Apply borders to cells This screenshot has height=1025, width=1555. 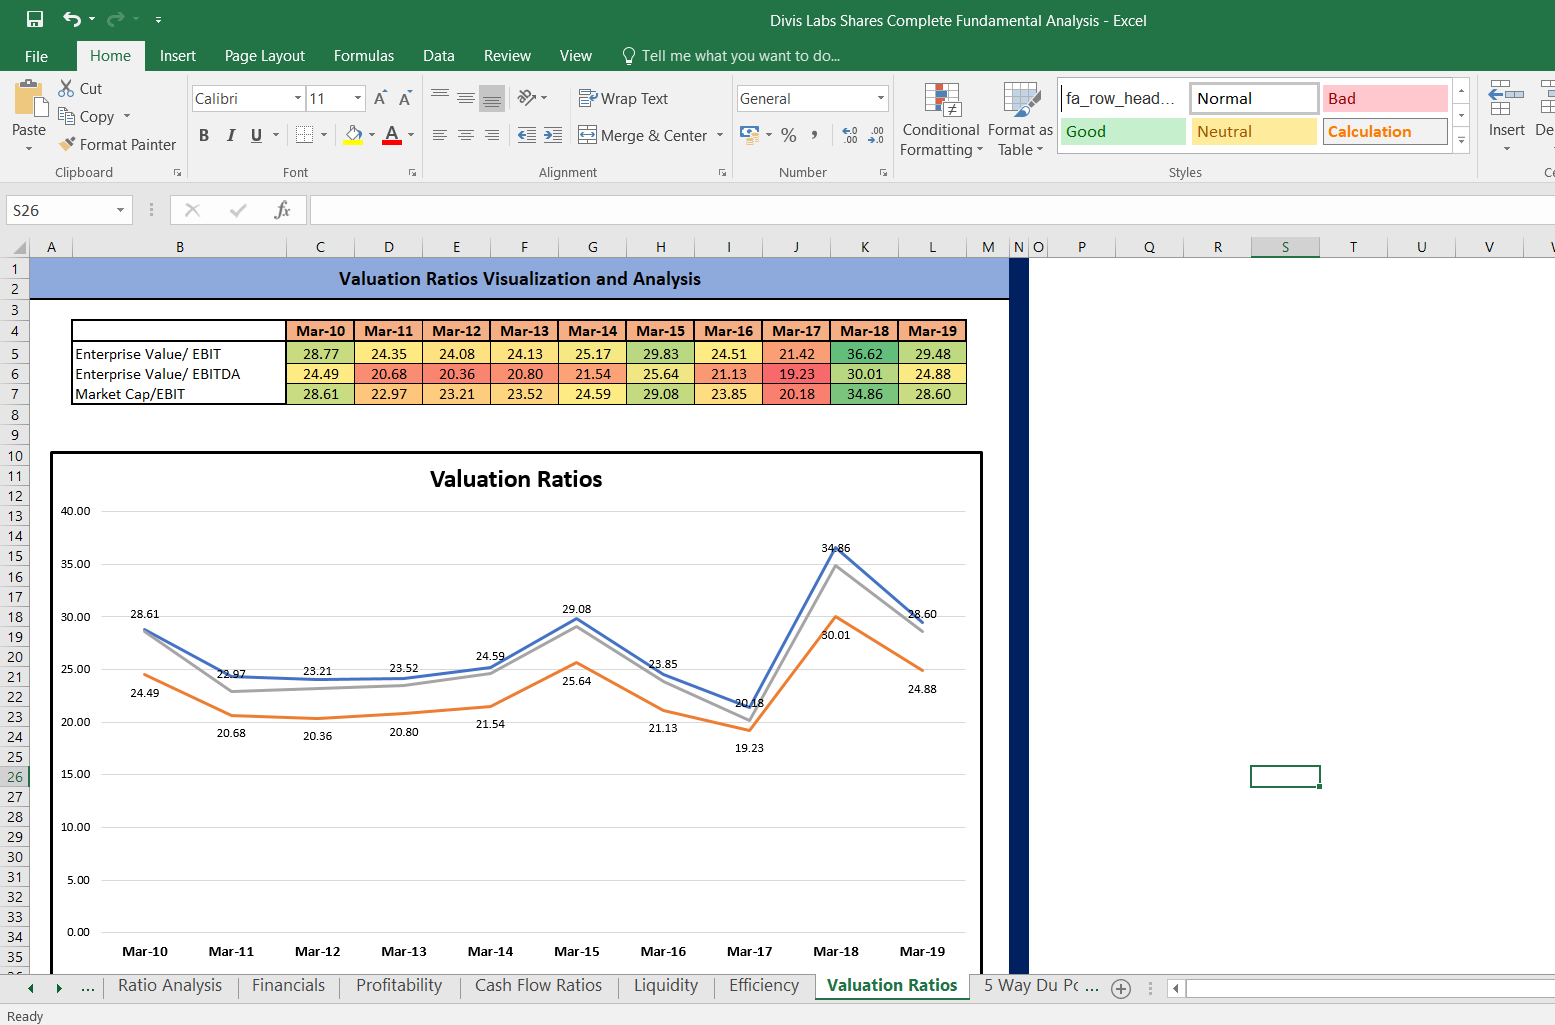click(x=305, y=134)
